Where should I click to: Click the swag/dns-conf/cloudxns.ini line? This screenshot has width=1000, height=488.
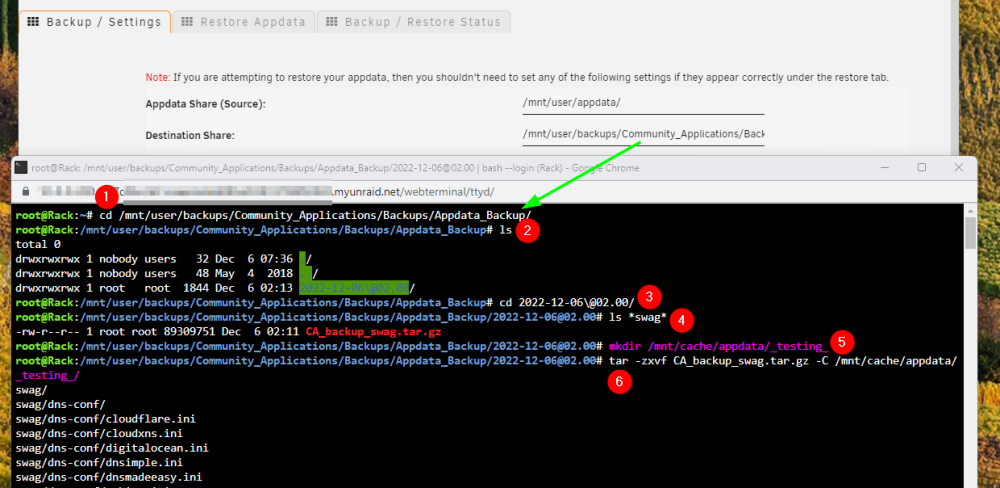[99, 434]
